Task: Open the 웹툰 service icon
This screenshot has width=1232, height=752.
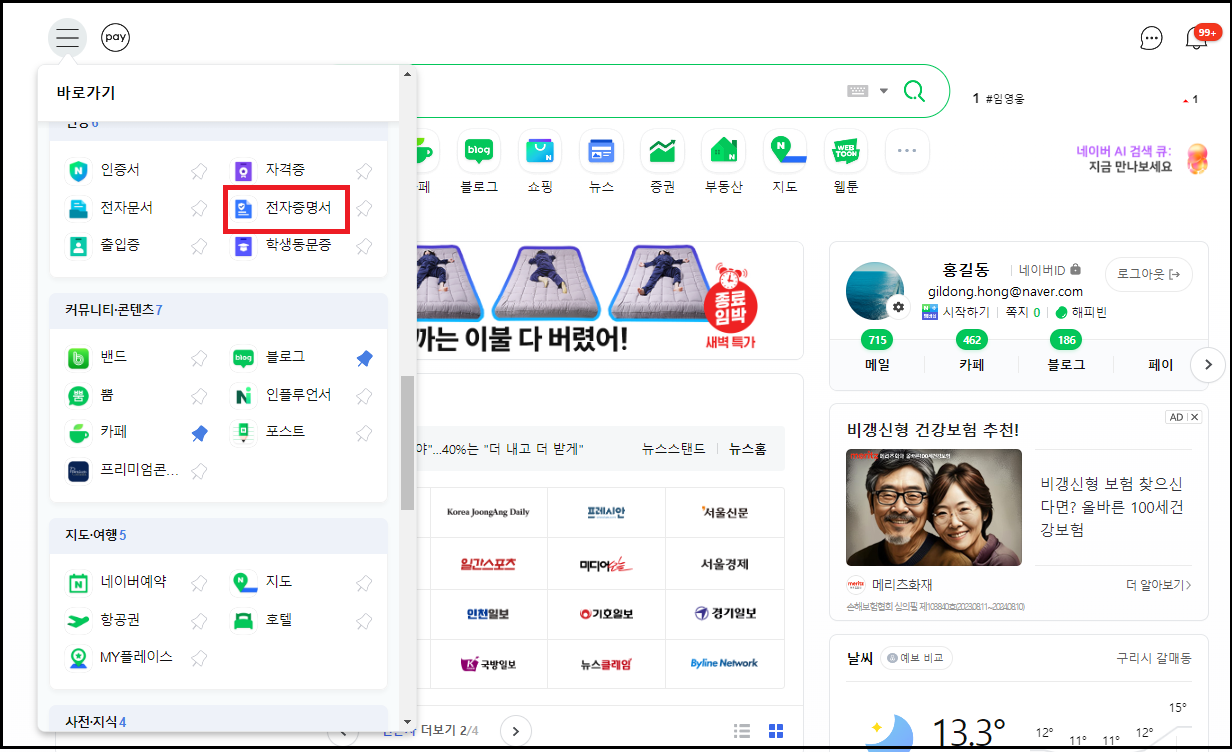Action: (x=845, y=152)
